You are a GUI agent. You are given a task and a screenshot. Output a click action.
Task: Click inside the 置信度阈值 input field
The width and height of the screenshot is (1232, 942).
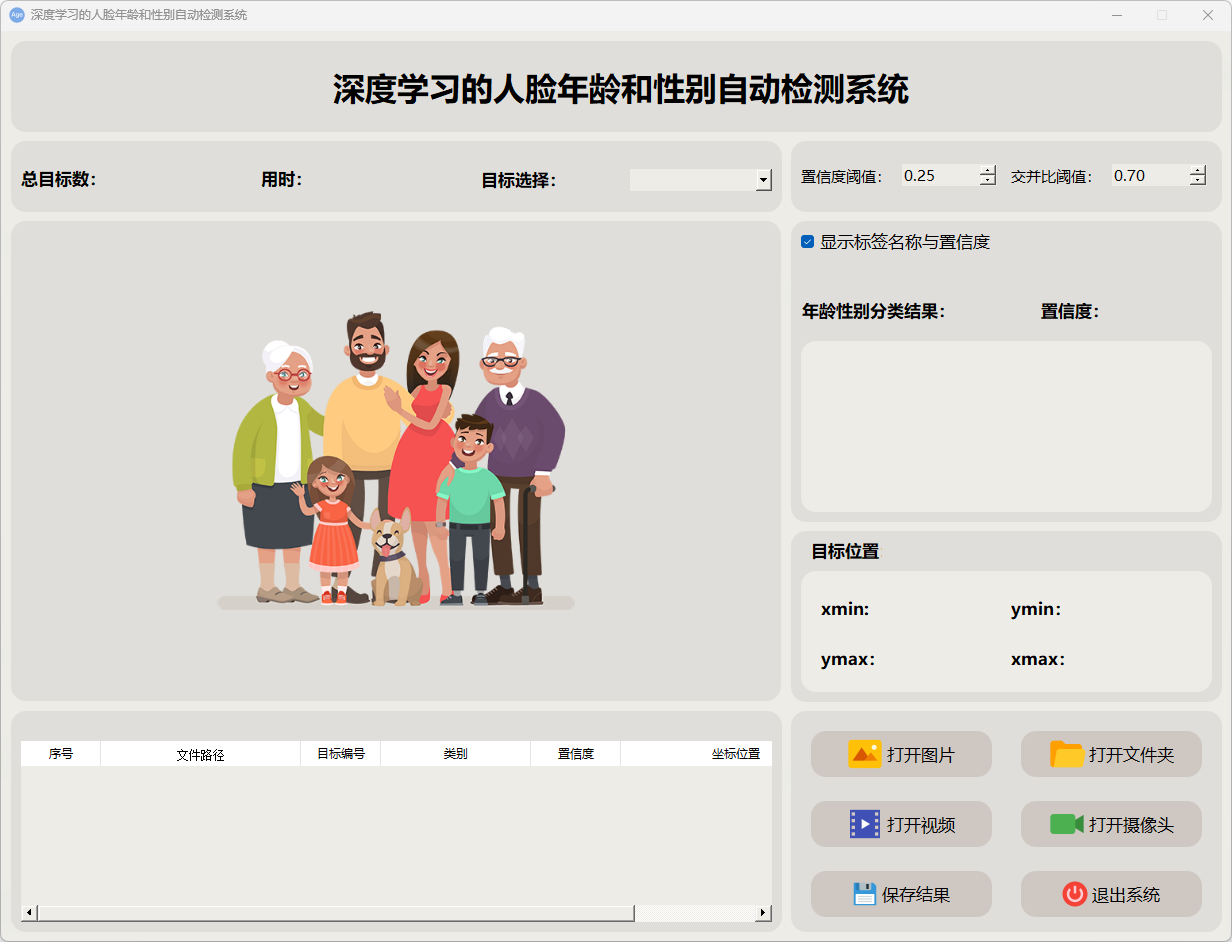pyautogui.click(x=938, y=176)
